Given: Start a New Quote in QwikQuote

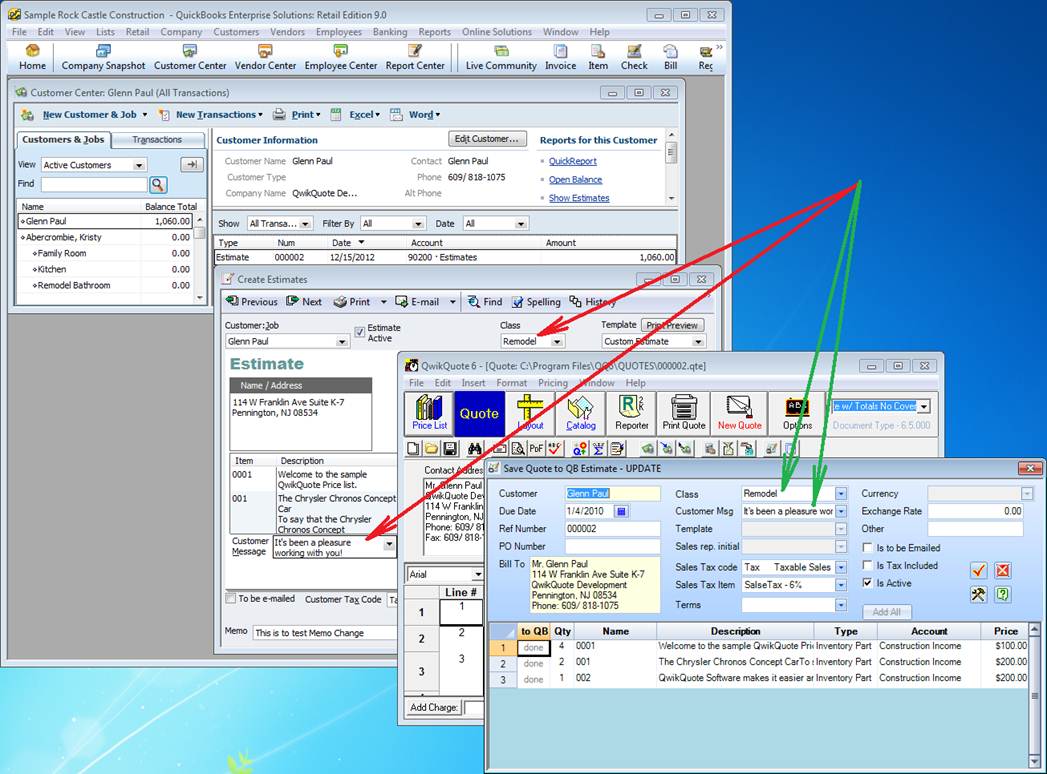Looking at the screenshot, I should (x=739, y=412).
